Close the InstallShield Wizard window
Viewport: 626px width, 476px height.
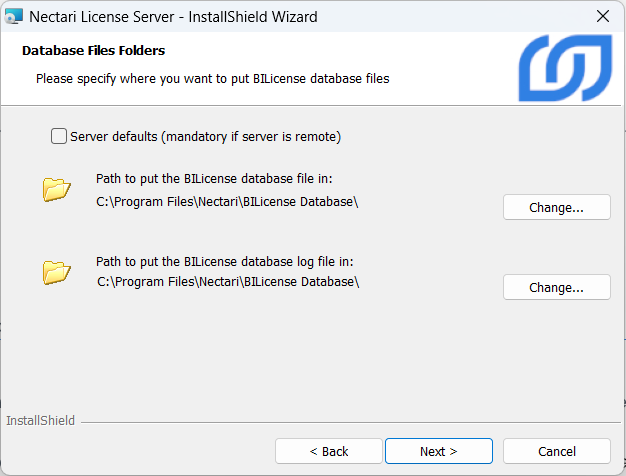pos(603,16)
